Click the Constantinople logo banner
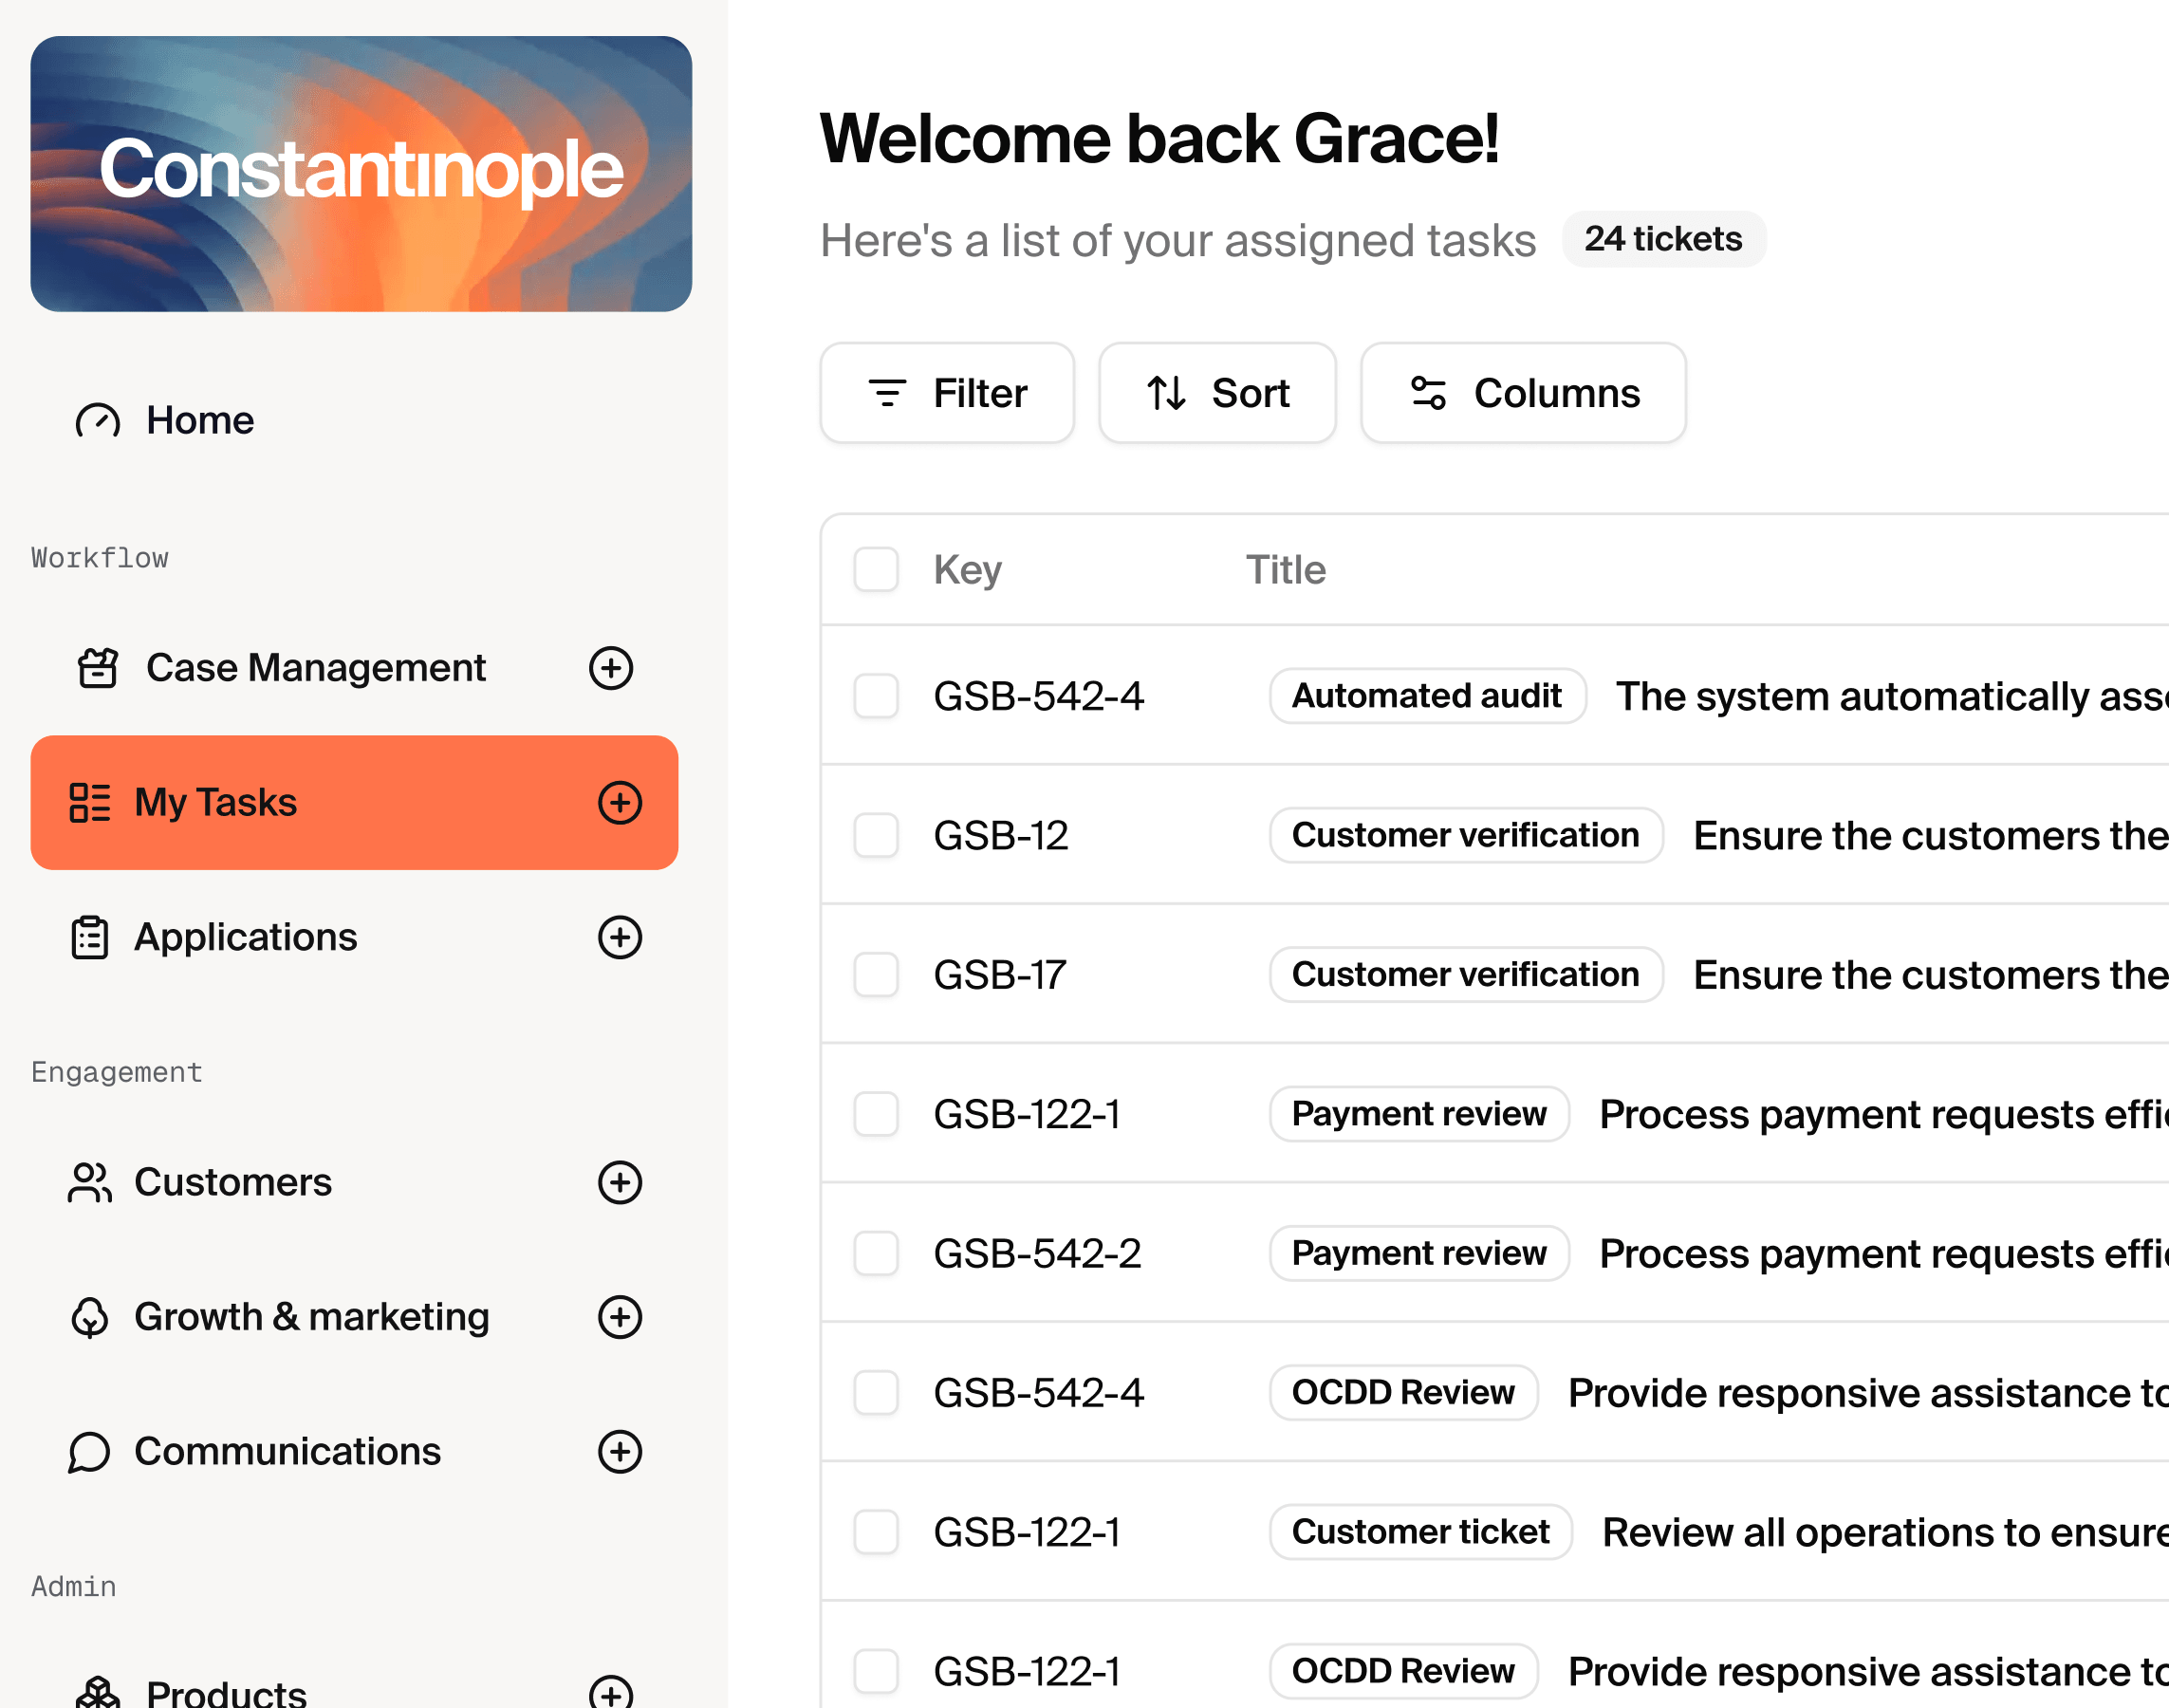The height and width of the screenshot is (1708, 2169). pyautogui.click(x=361, y=174)
